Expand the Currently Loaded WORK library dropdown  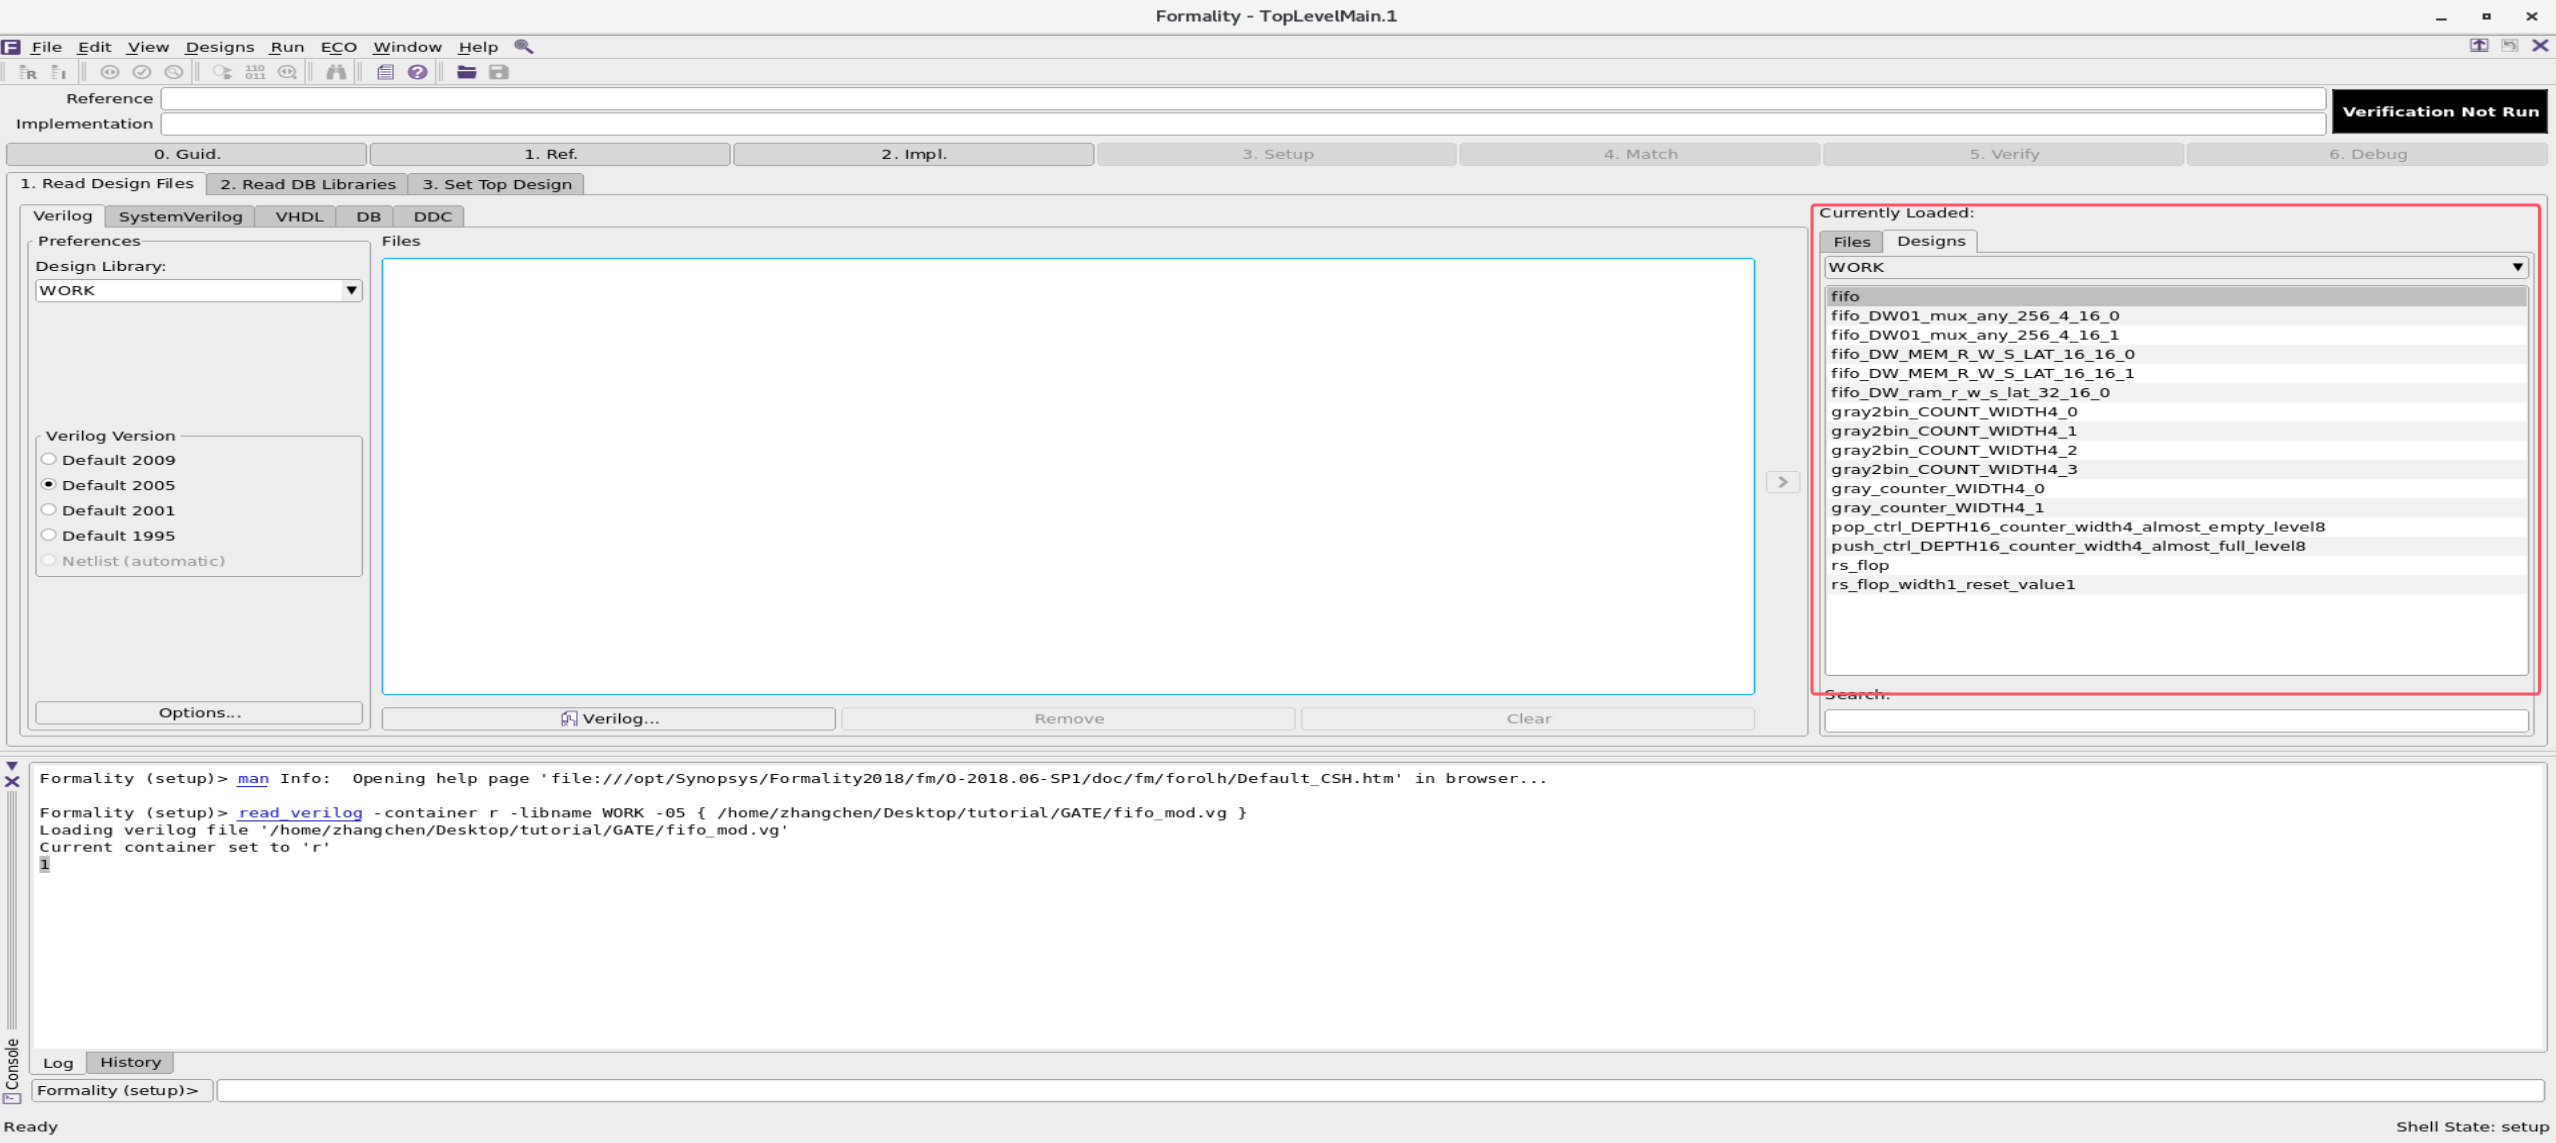[2516, 267]
